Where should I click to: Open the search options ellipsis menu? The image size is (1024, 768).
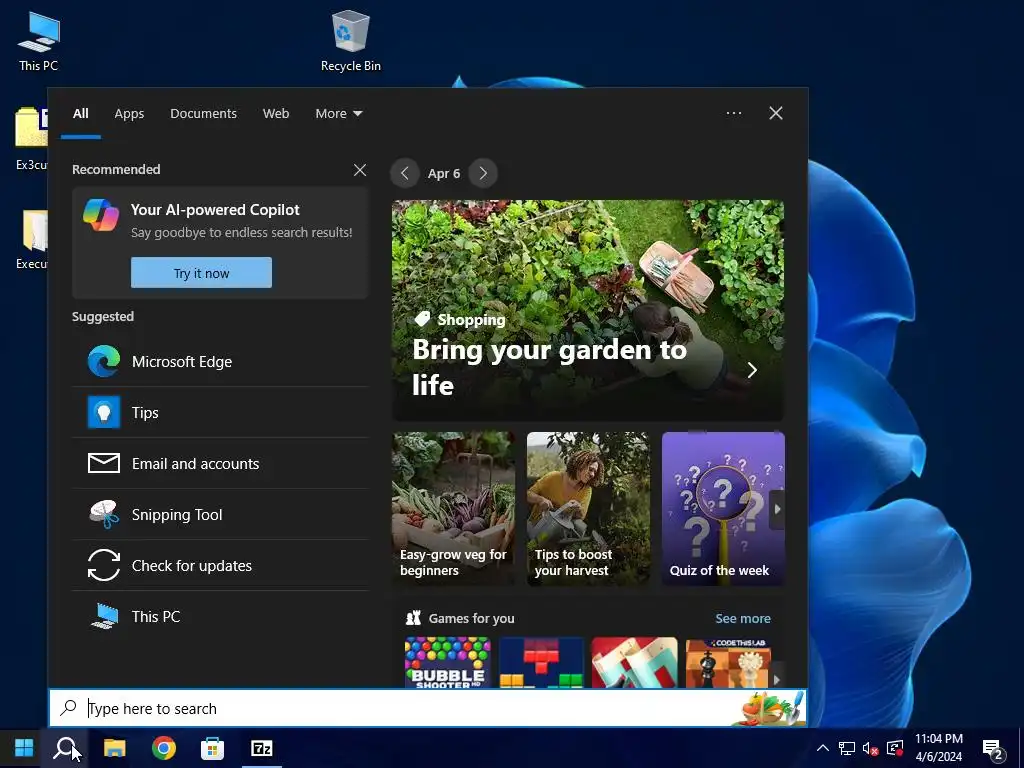(734, 113)
